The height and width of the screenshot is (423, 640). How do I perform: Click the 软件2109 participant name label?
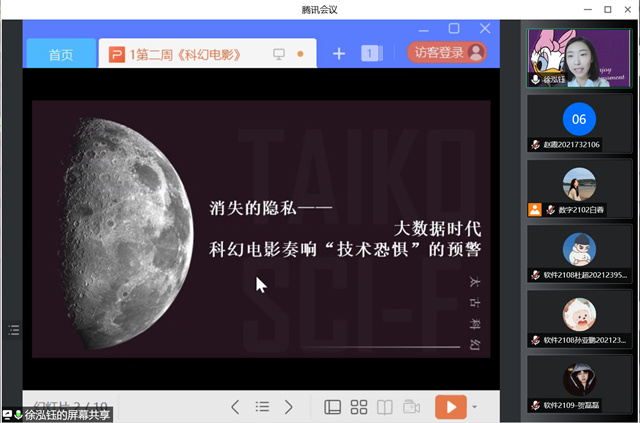571,405
